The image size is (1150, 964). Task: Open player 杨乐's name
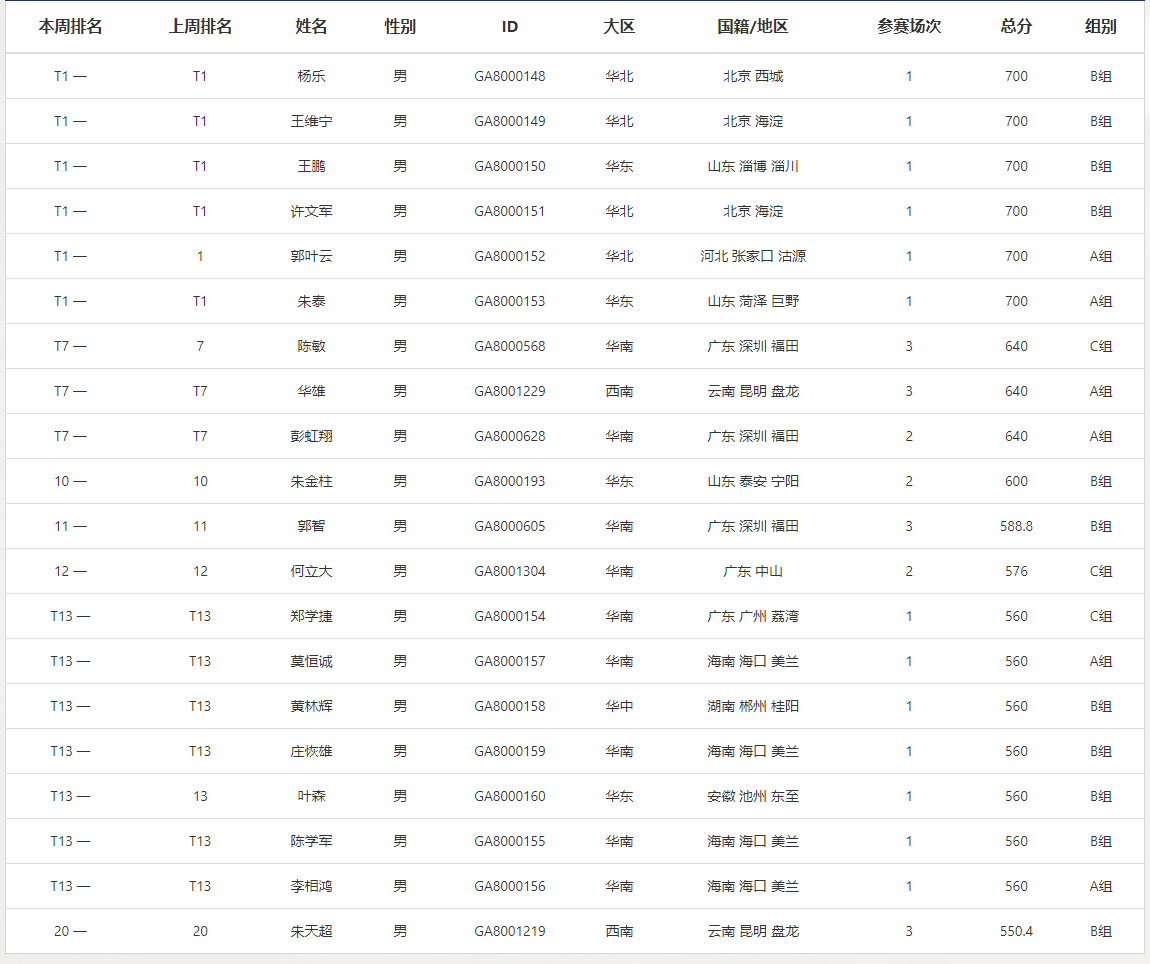311,76
